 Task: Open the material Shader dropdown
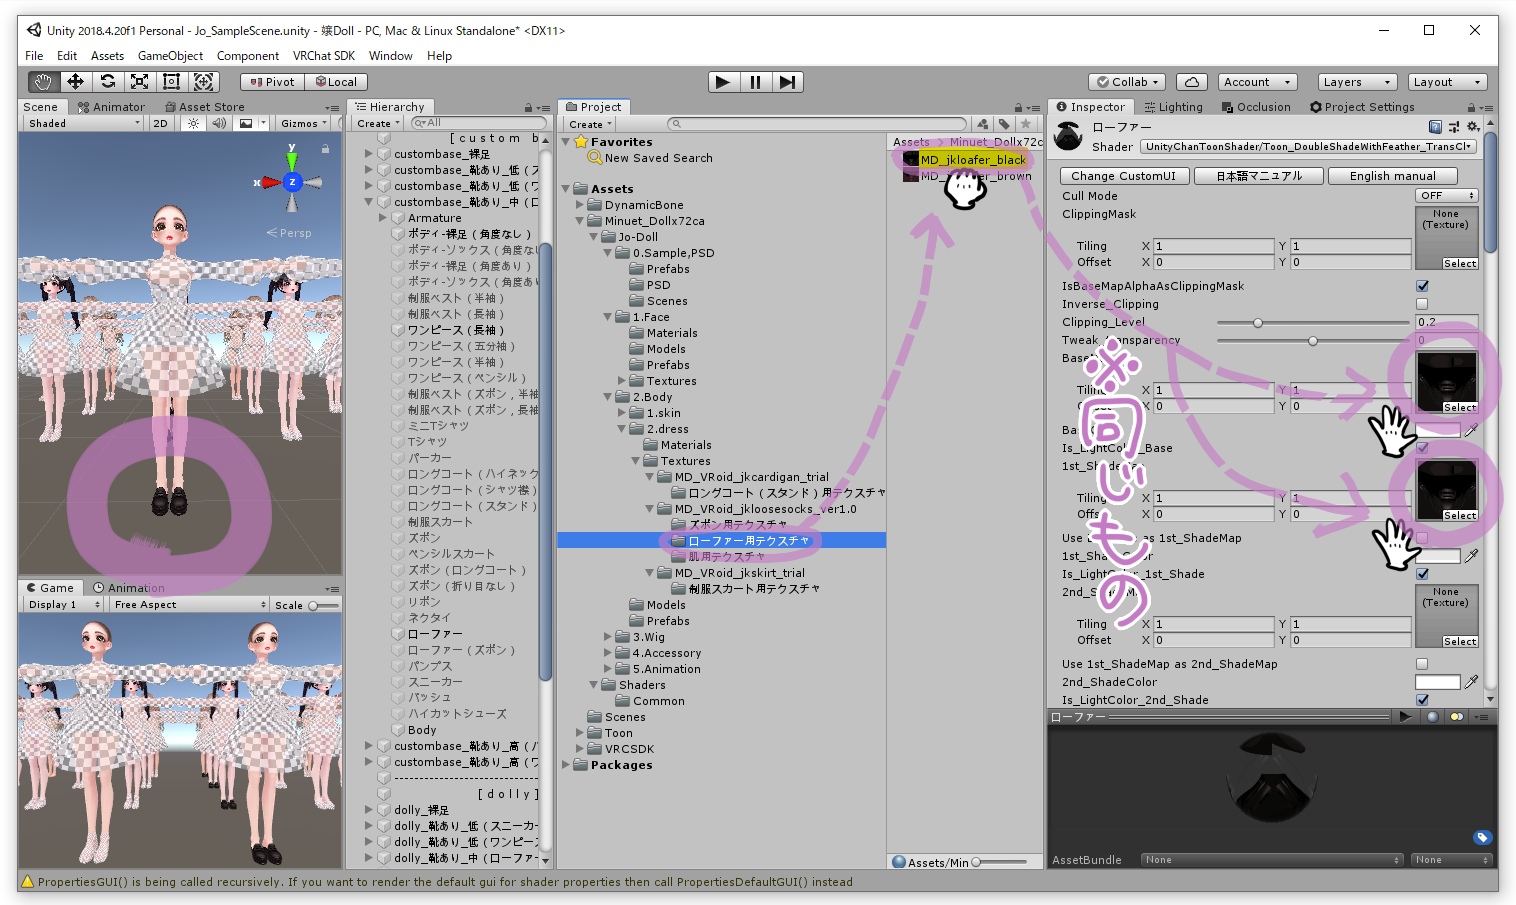[1309, 147]
